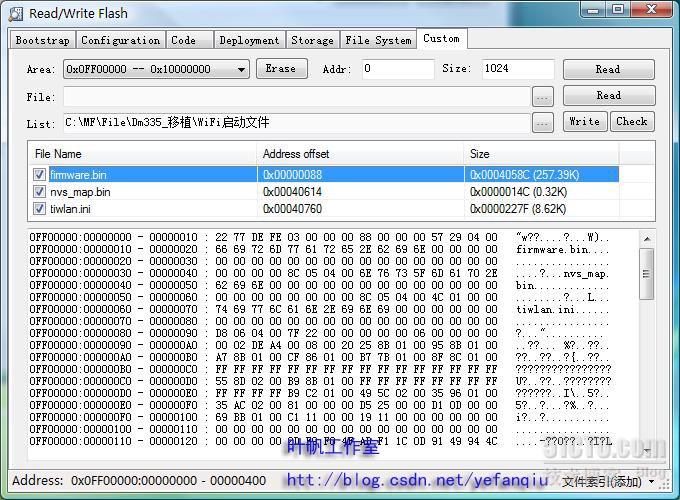Sort by Address offset column header
Screen dimensions: 680x500
point(361,154)
